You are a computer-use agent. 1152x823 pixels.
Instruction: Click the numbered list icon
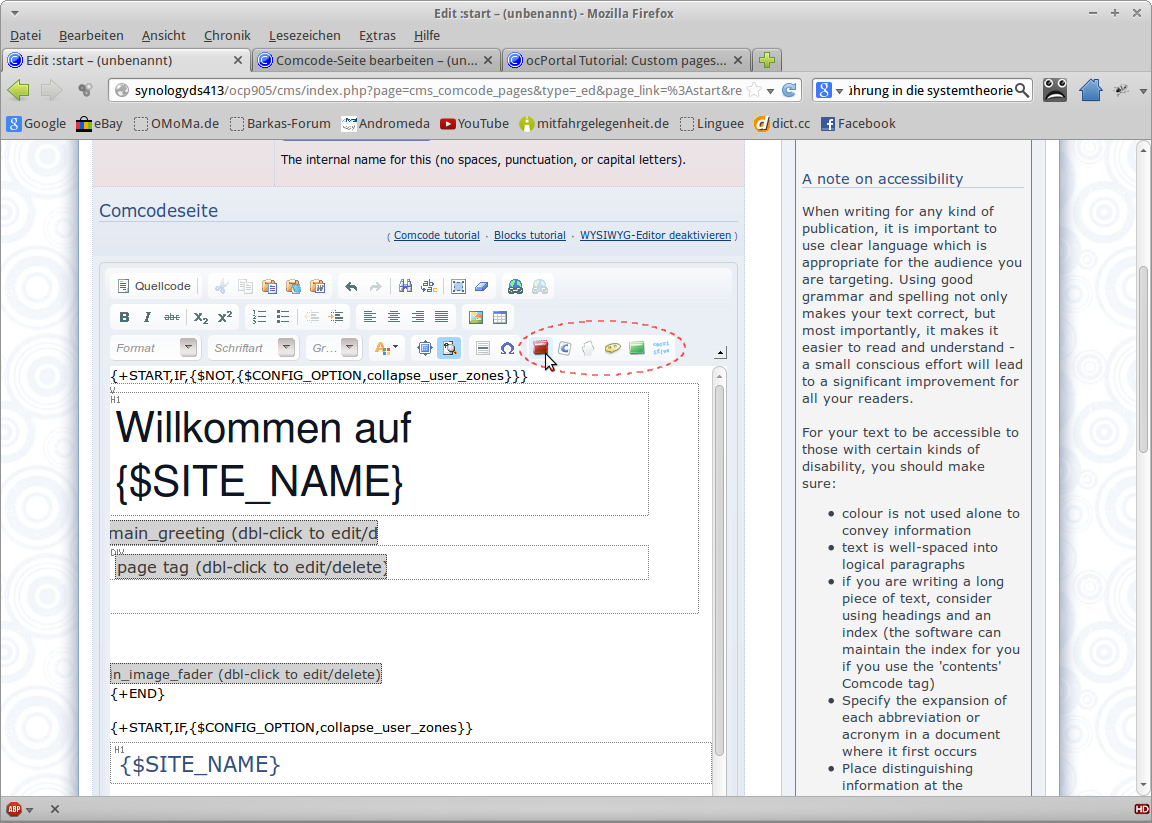pyautogui.click(x=260, y=317)
